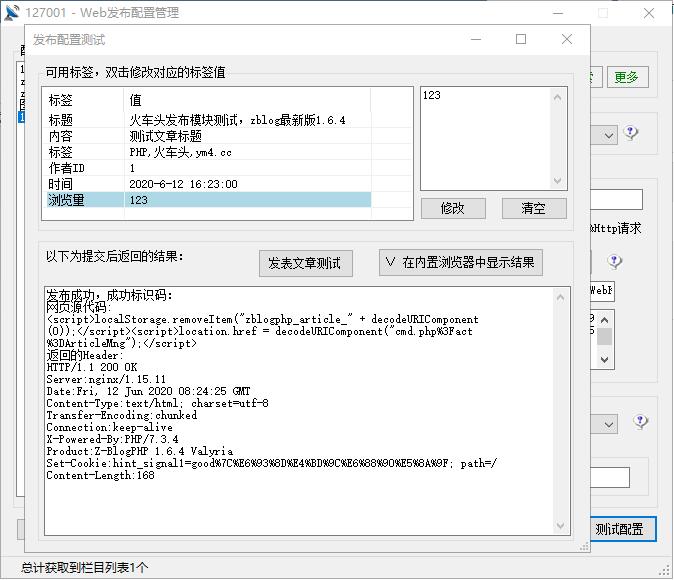Click value cell 2020-6-12 16:23:00
This screenshot has height=580, width=674.
(184, 184)
